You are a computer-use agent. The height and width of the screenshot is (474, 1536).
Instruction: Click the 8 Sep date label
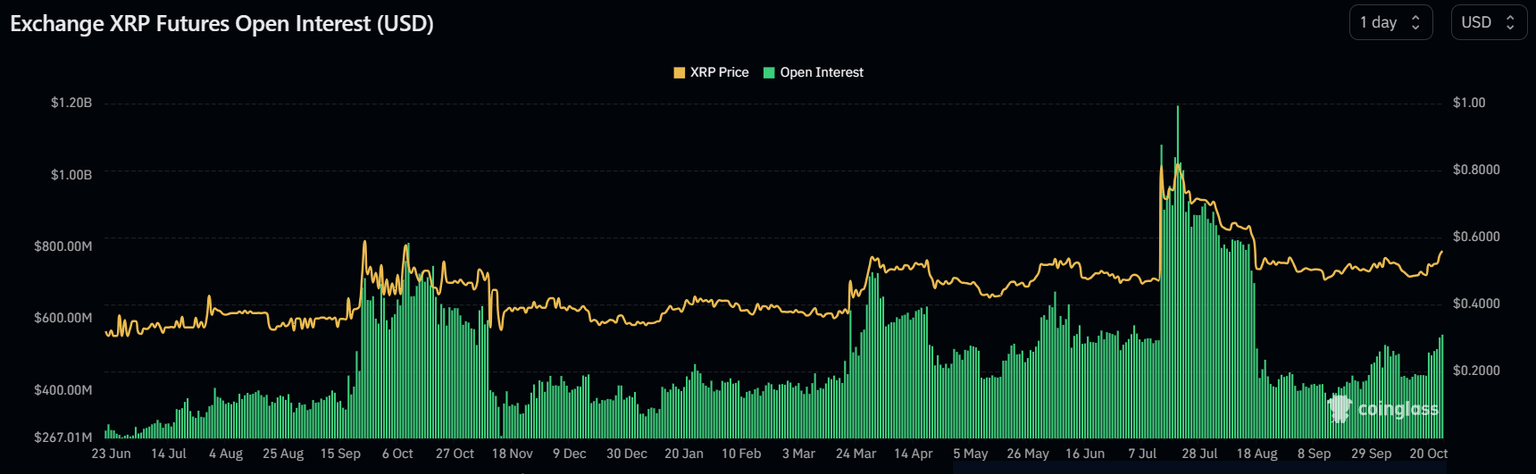[1316, 454]
